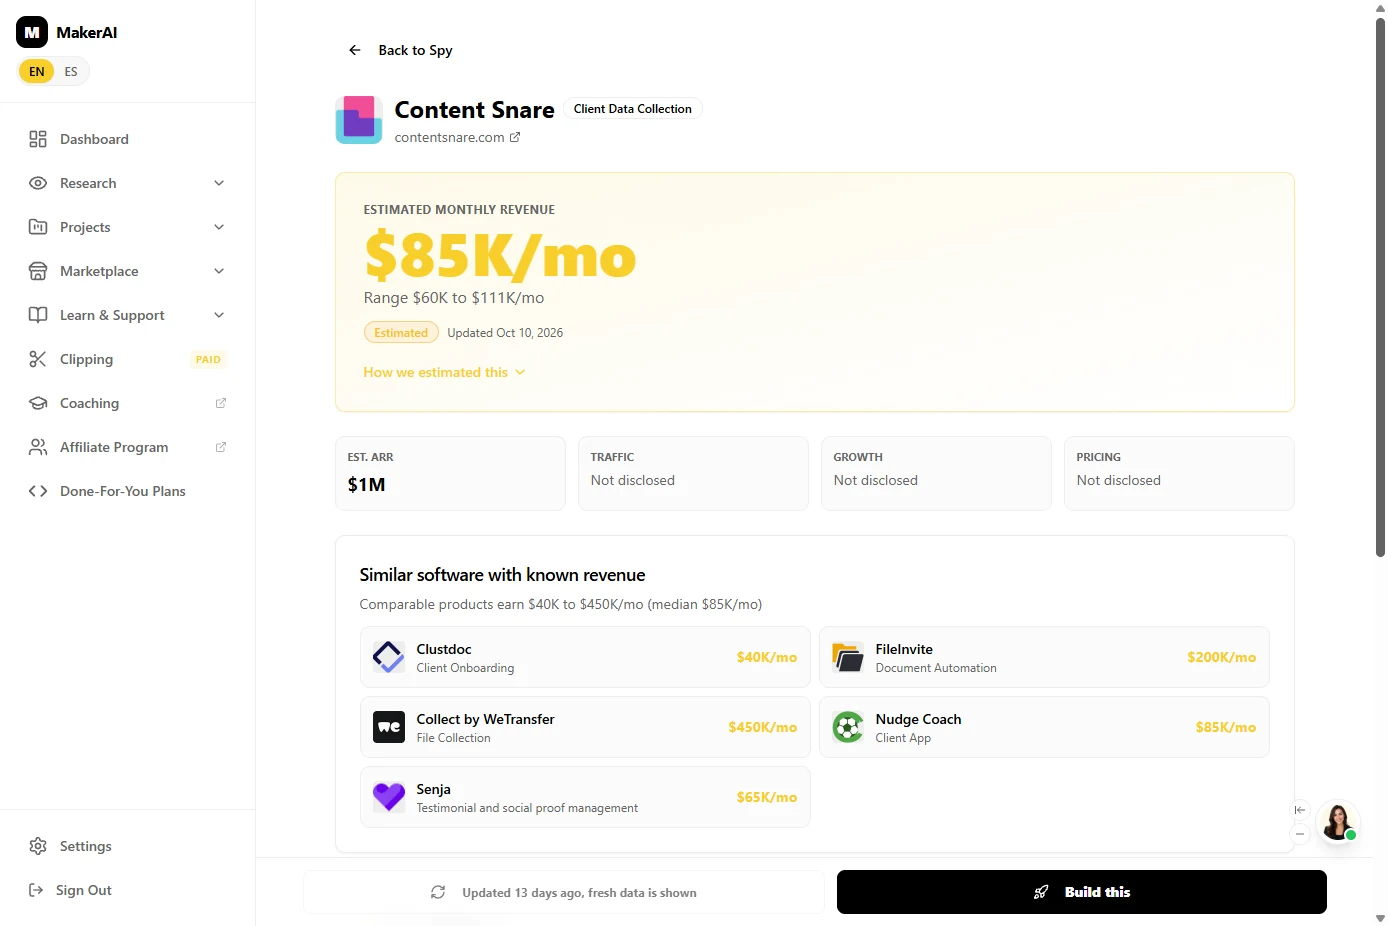Click the minimize chat widget icon

(1300, 834)
